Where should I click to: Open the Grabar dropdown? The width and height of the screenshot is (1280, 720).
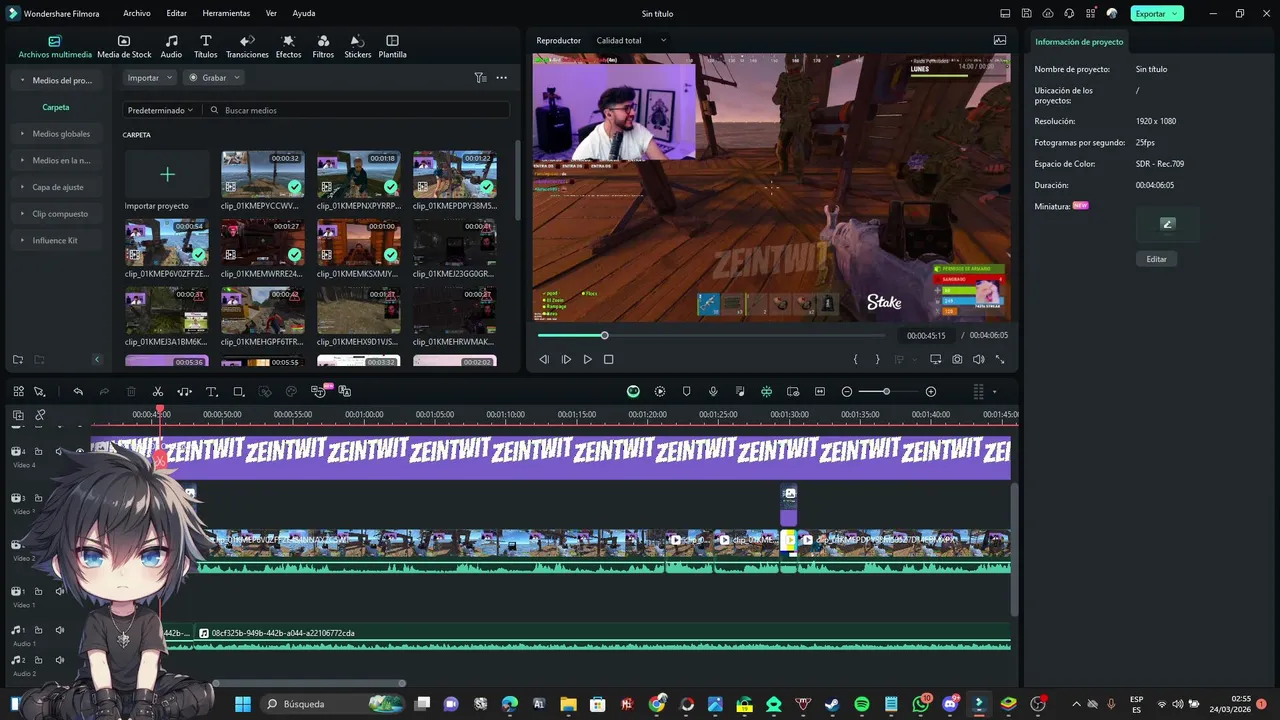214,77
